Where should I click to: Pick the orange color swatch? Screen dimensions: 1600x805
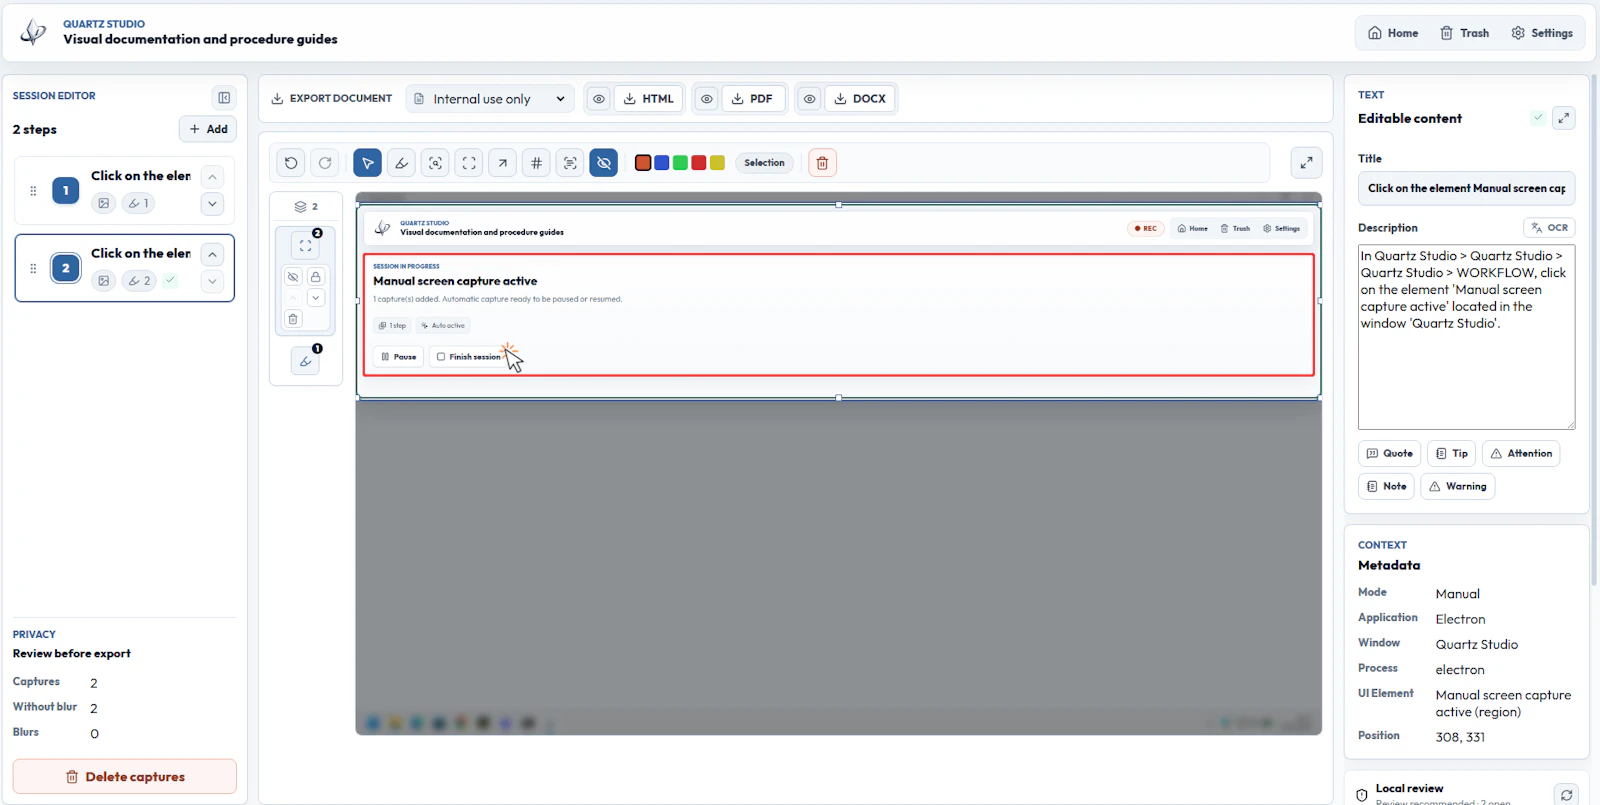pyautogui.click(x=643, y=163)
